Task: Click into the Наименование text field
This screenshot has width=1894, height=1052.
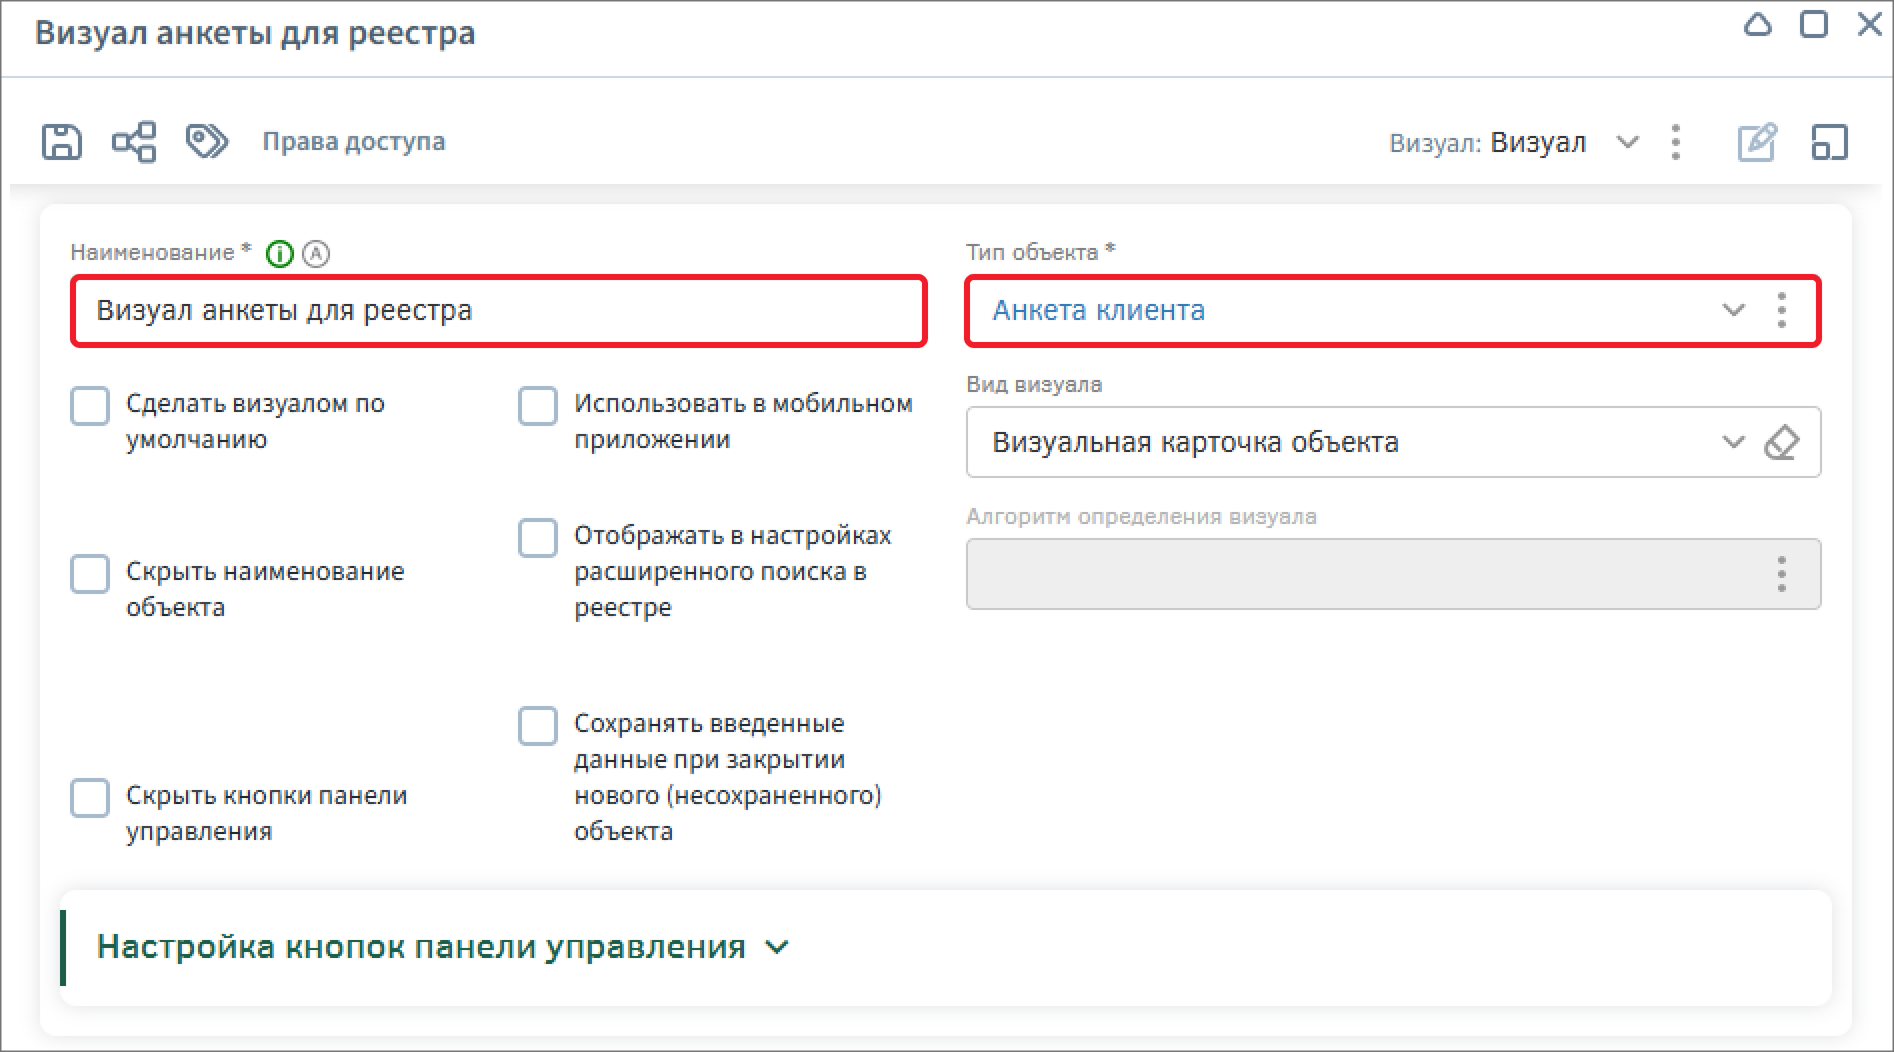Action: click(498, 311)
